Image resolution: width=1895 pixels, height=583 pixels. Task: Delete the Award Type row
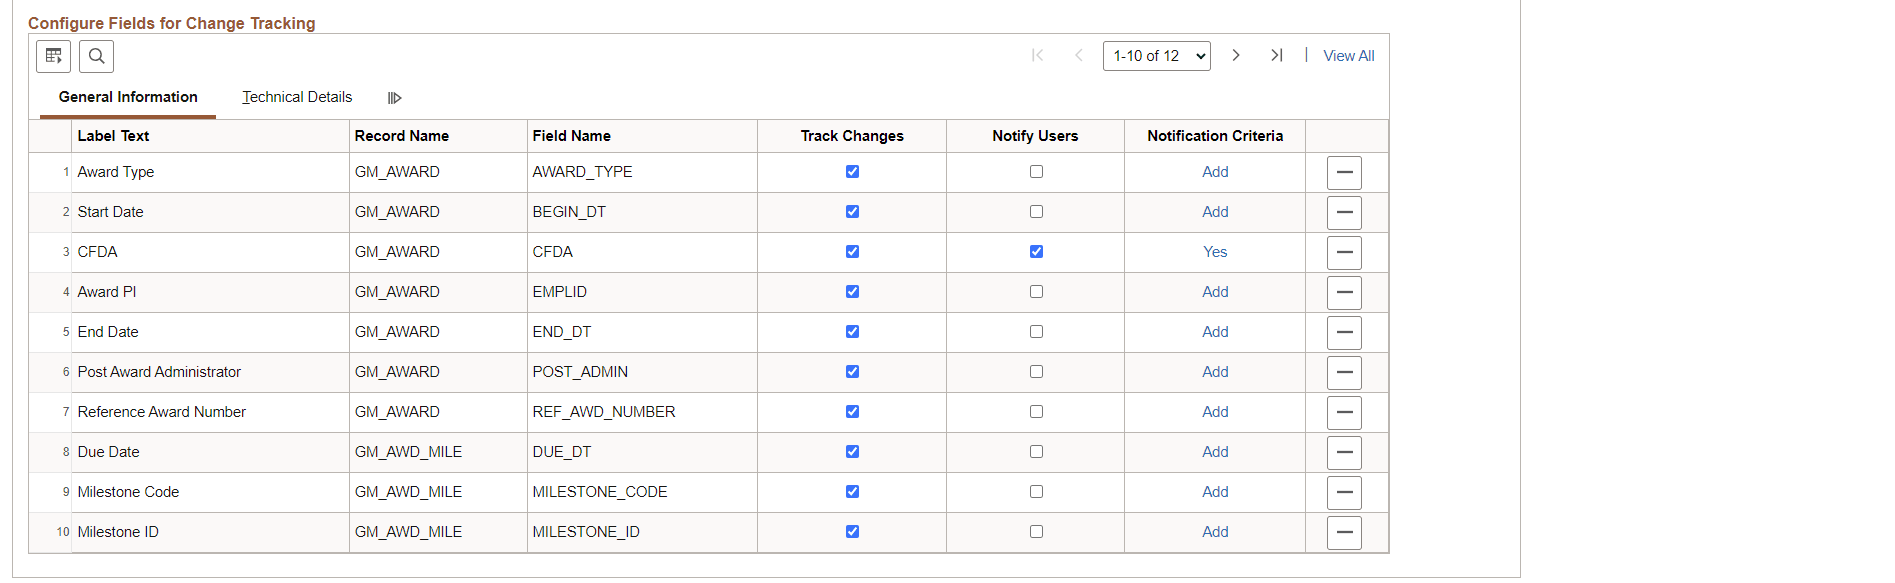click(x=1344, y=173)
